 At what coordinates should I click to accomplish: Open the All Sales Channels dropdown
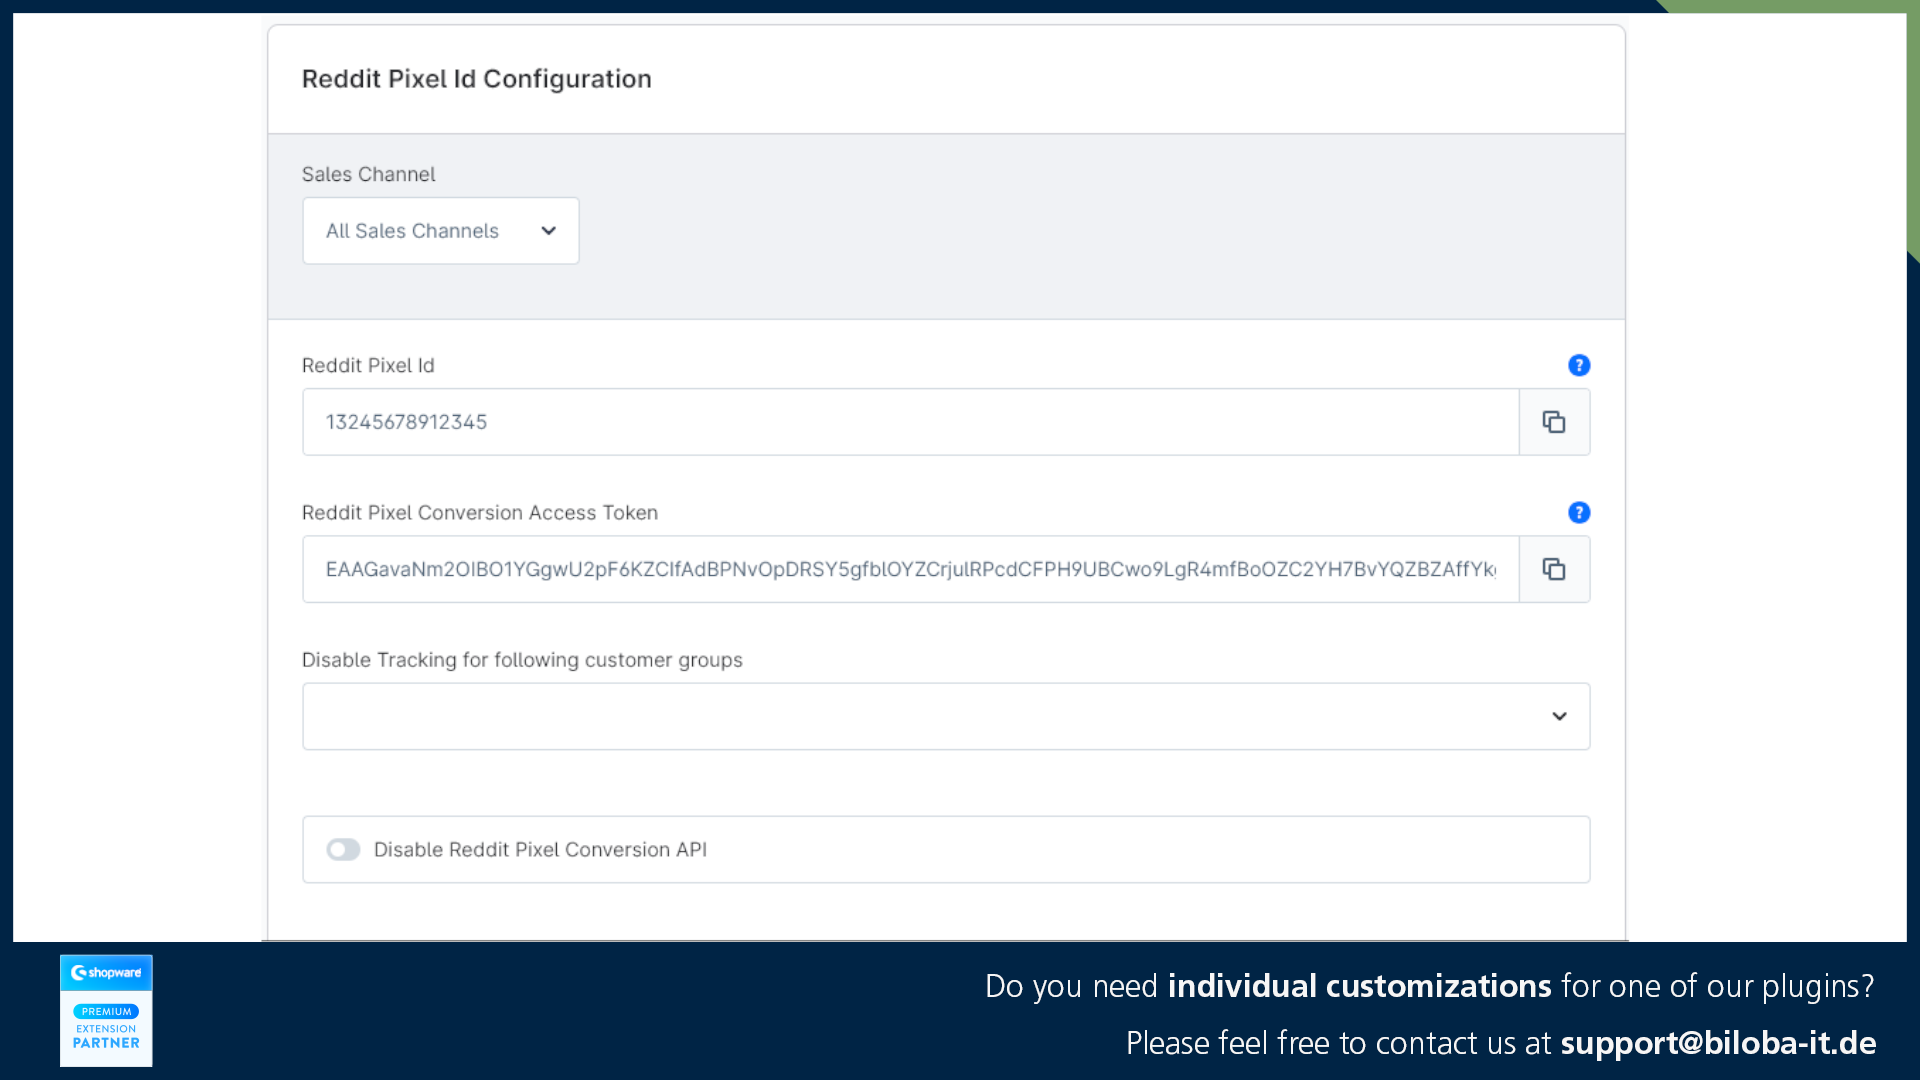(x=441, y=231)
